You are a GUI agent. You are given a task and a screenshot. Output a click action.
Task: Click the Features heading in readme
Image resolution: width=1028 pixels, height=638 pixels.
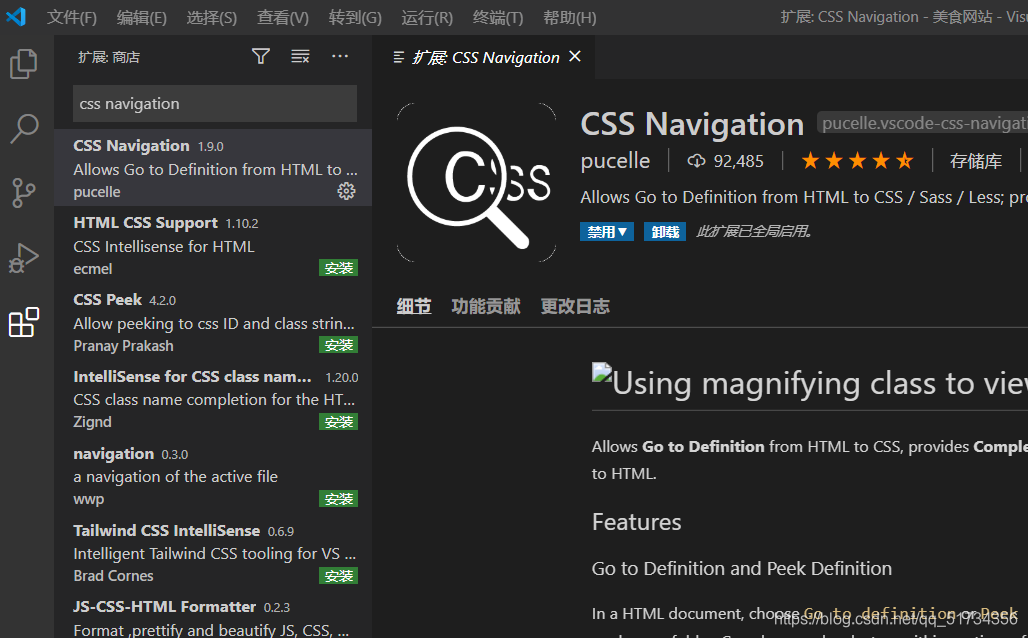(x=637, y=522)
